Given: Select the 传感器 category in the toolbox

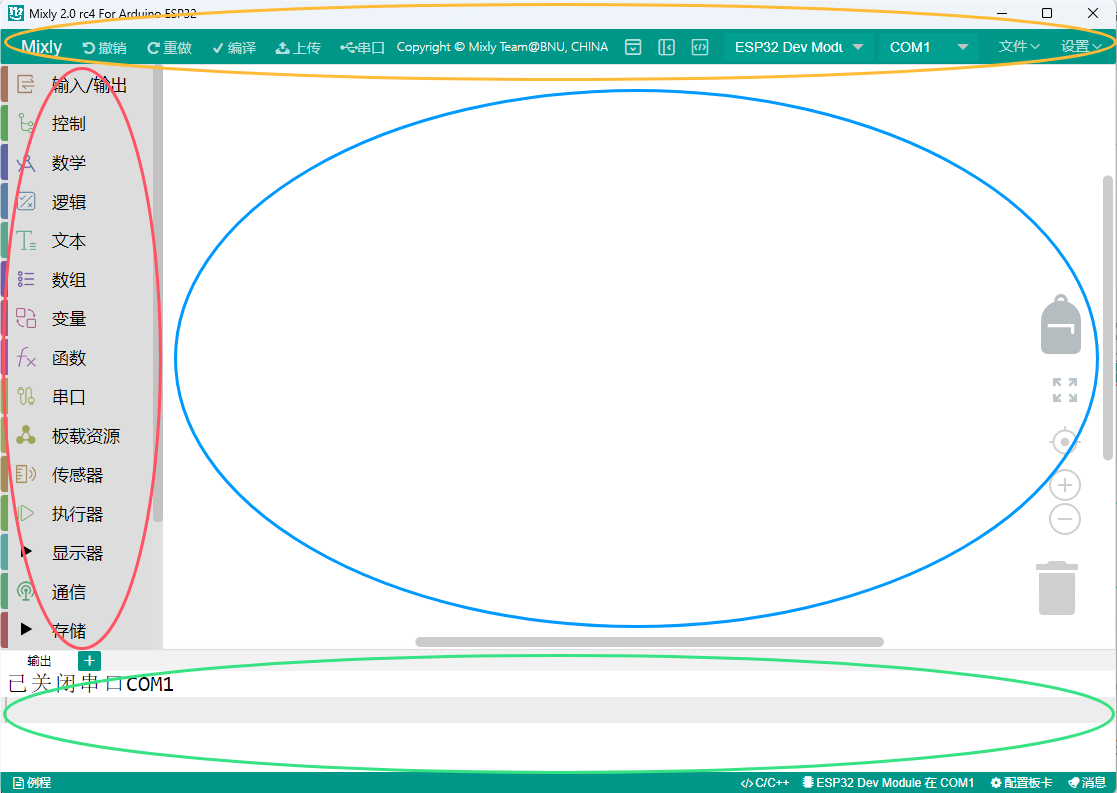Looking at the screenshot, I should (77, 475).
